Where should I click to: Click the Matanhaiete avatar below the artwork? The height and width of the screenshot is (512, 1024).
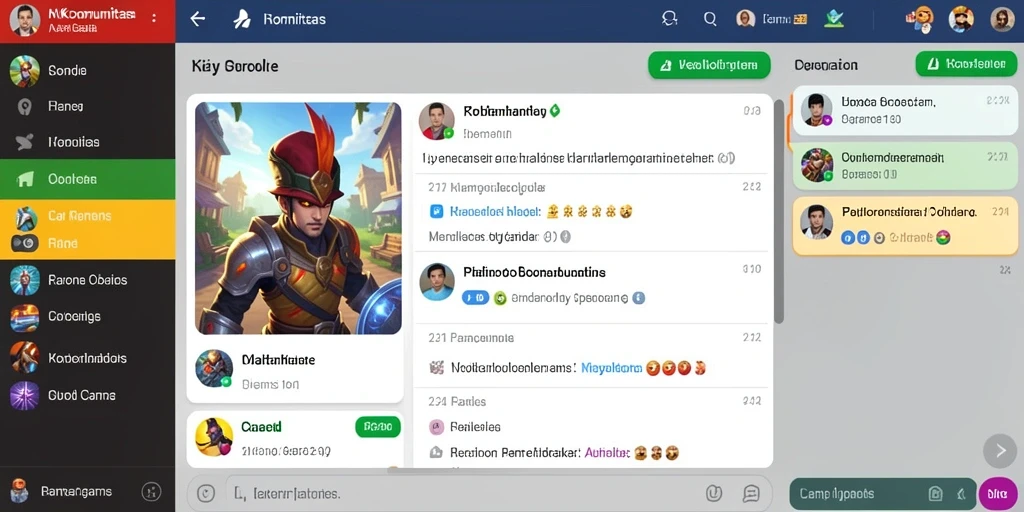214,368
